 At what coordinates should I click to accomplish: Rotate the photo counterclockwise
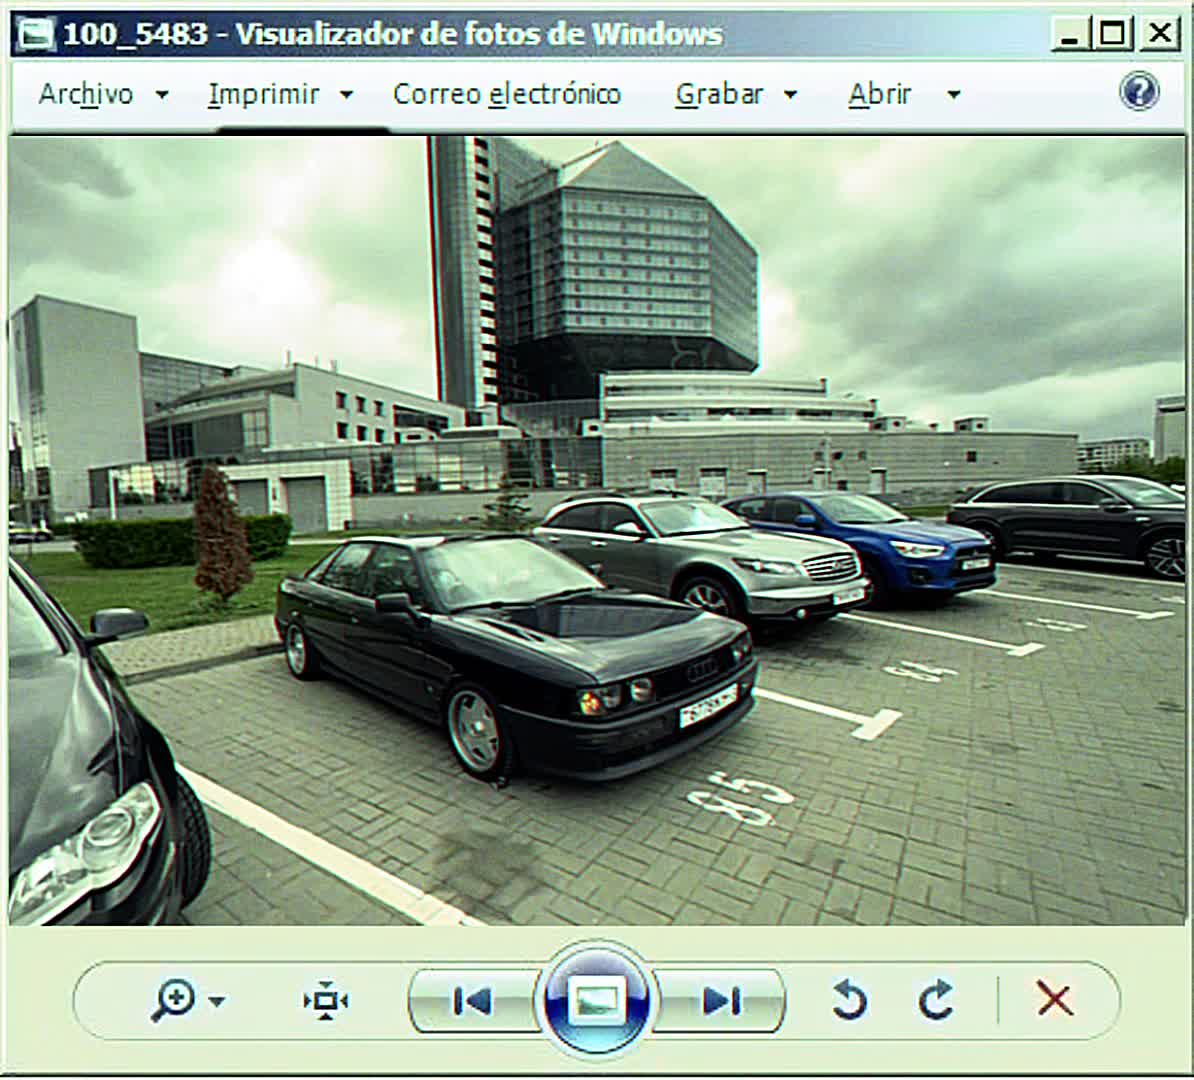[x=849, y=999]
